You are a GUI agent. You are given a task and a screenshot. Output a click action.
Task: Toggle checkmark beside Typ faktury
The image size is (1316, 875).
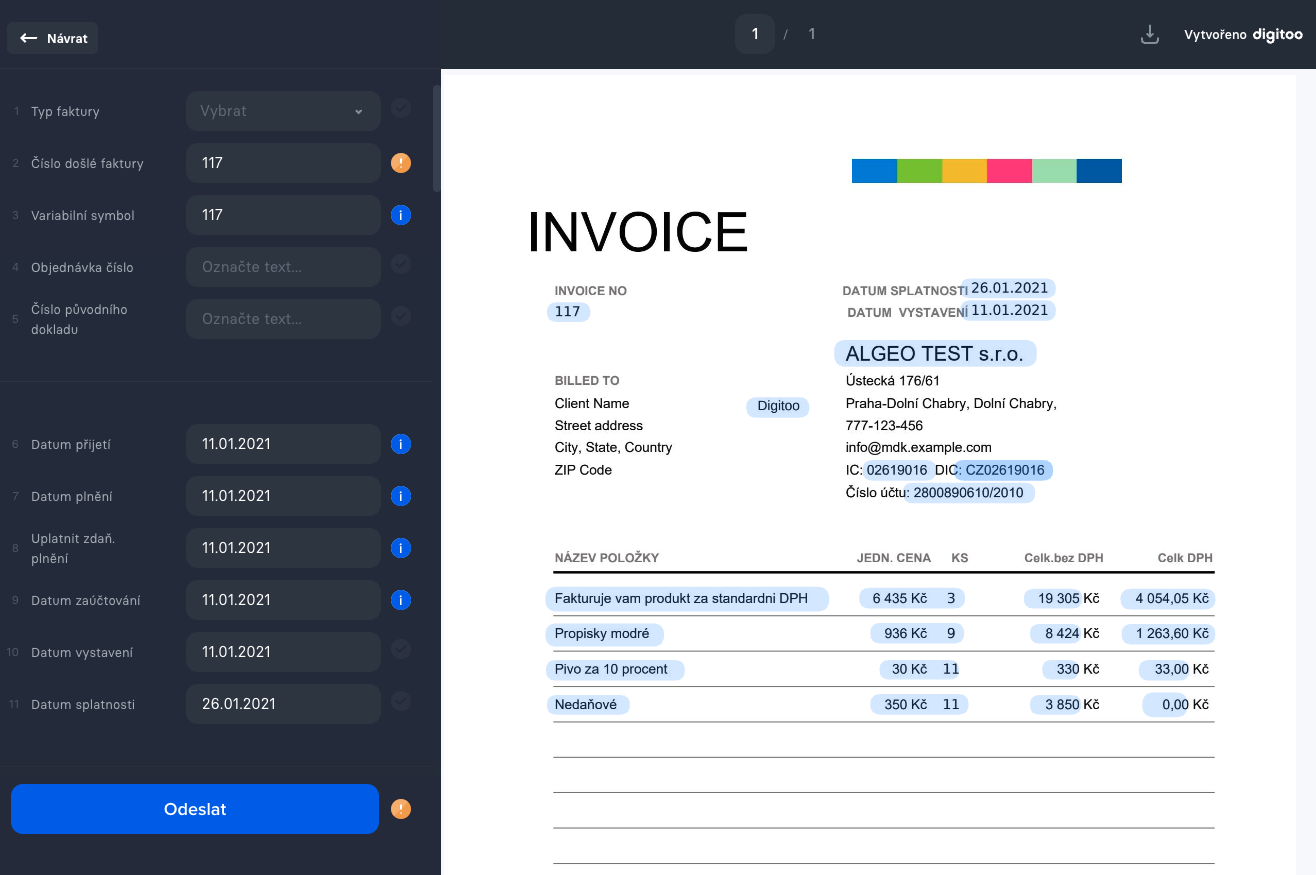pos(401,109)
